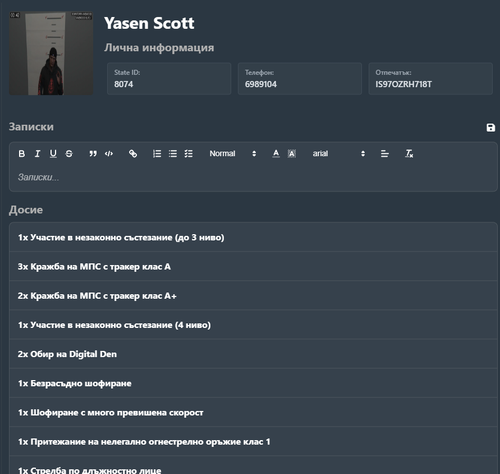
Task: Start a checklist in notes
Action: coord(189,154)
